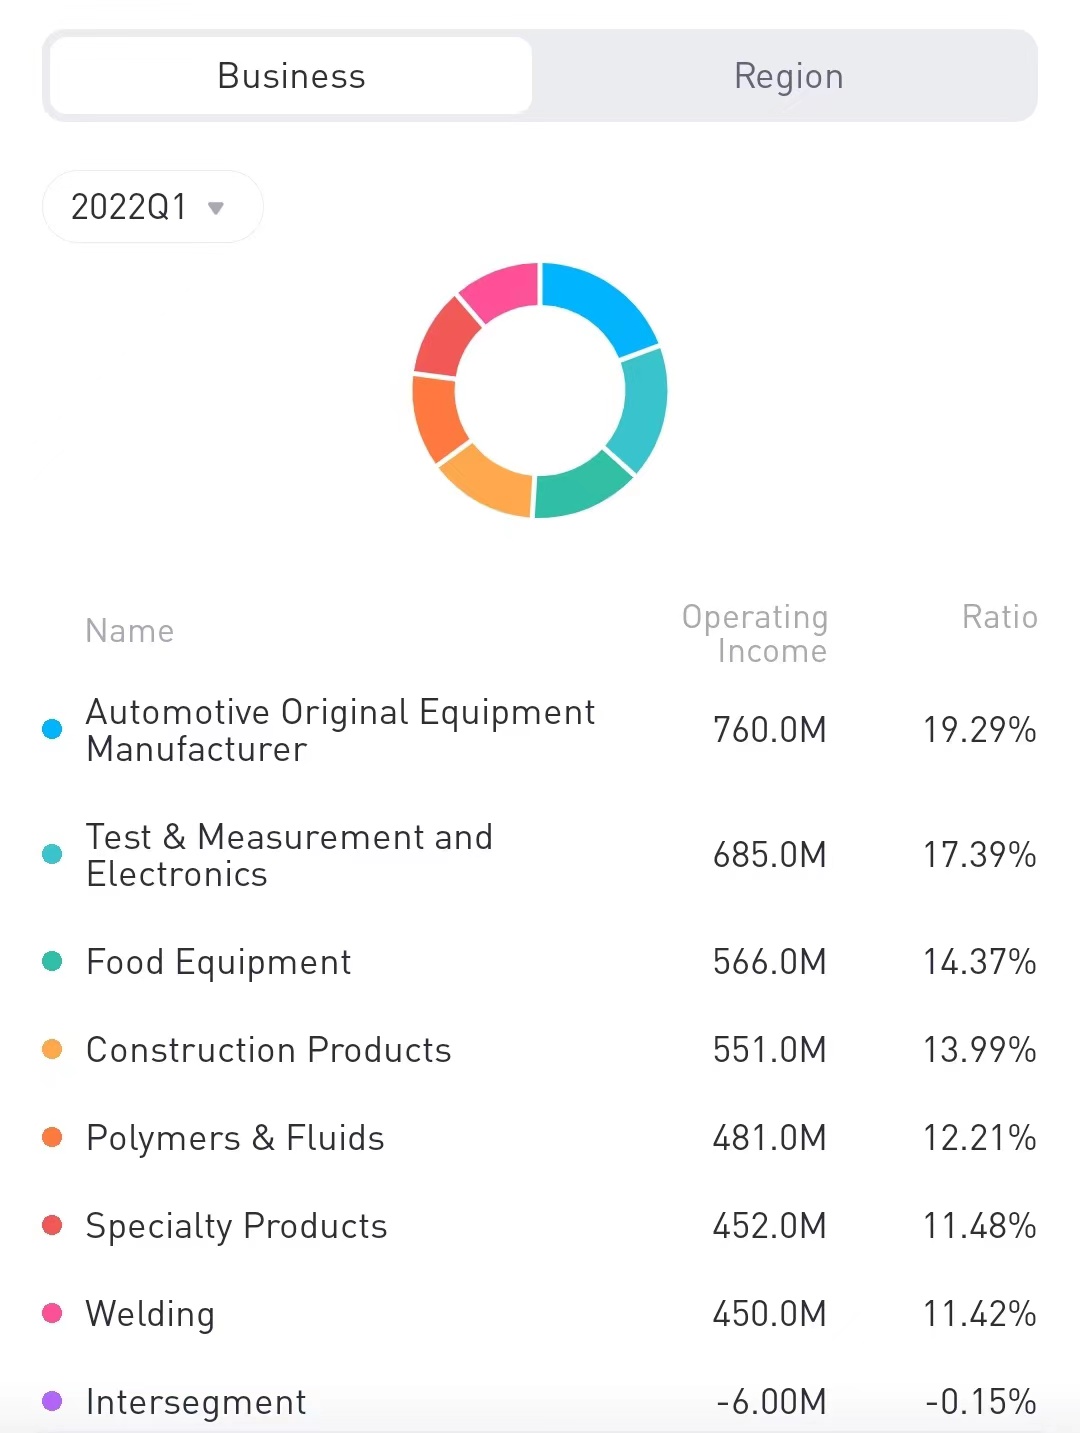Click the dropdown arrow beside 2022Q1
1080x1433 pixels.
[x=215, y=208]
